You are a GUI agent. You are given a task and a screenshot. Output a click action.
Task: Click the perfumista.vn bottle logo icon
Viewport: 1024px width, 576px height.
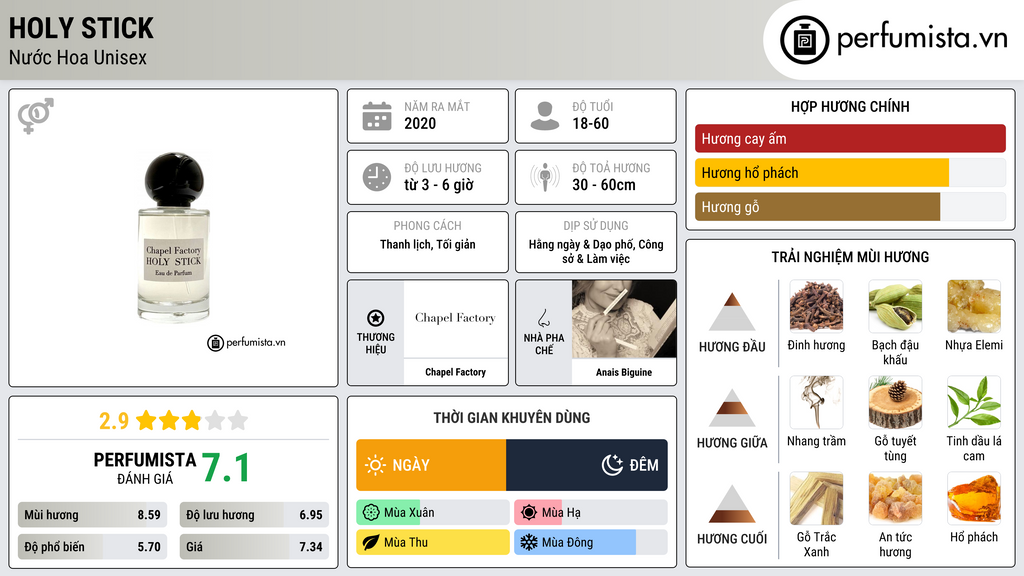804,40
